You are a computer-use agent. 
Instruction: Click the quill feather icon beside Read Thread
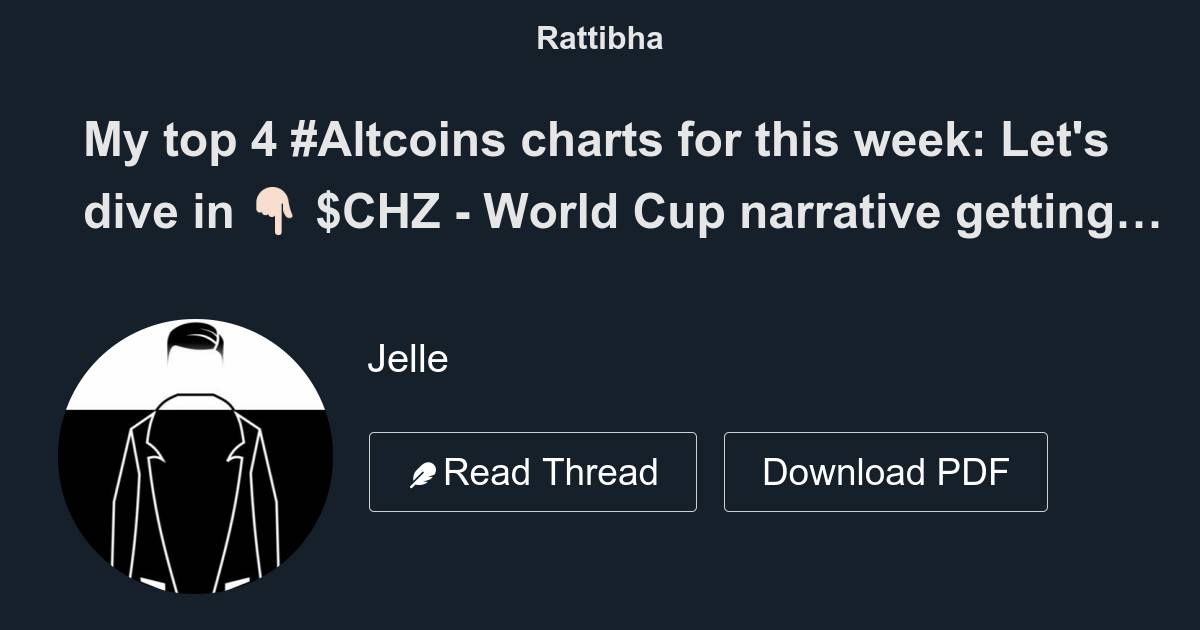(427, 470)
